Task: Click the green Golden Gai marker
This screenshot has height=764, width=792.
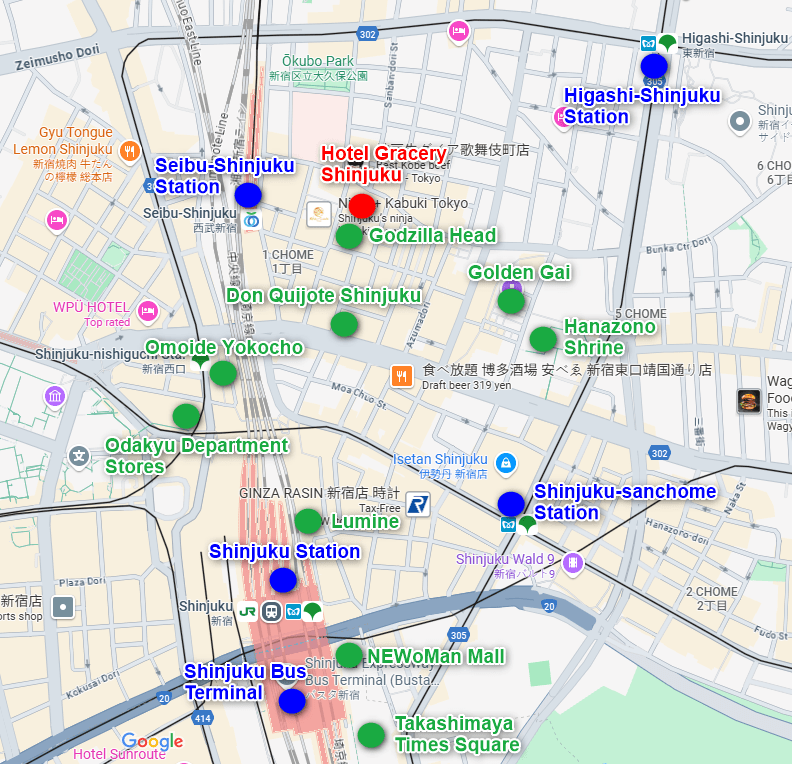Action: (x=511, y=301)
